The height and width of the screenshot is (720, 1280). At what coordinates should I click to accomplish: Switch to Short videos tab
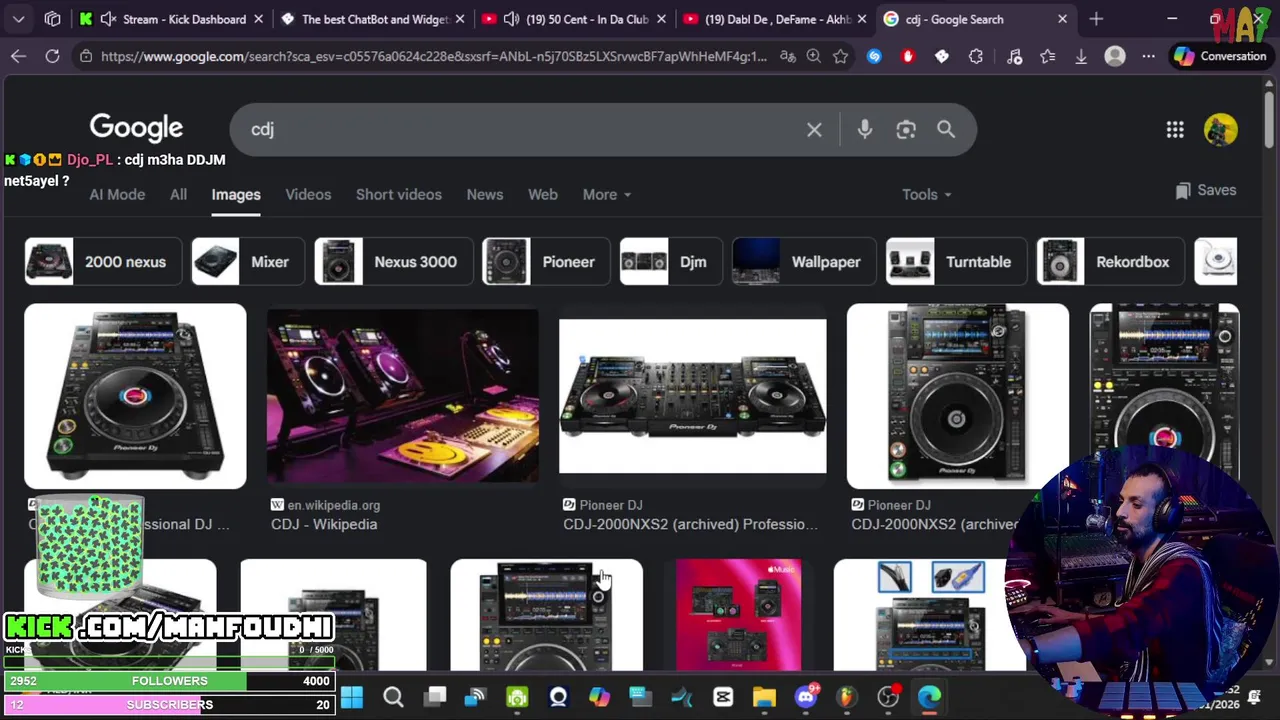point(399,195)
